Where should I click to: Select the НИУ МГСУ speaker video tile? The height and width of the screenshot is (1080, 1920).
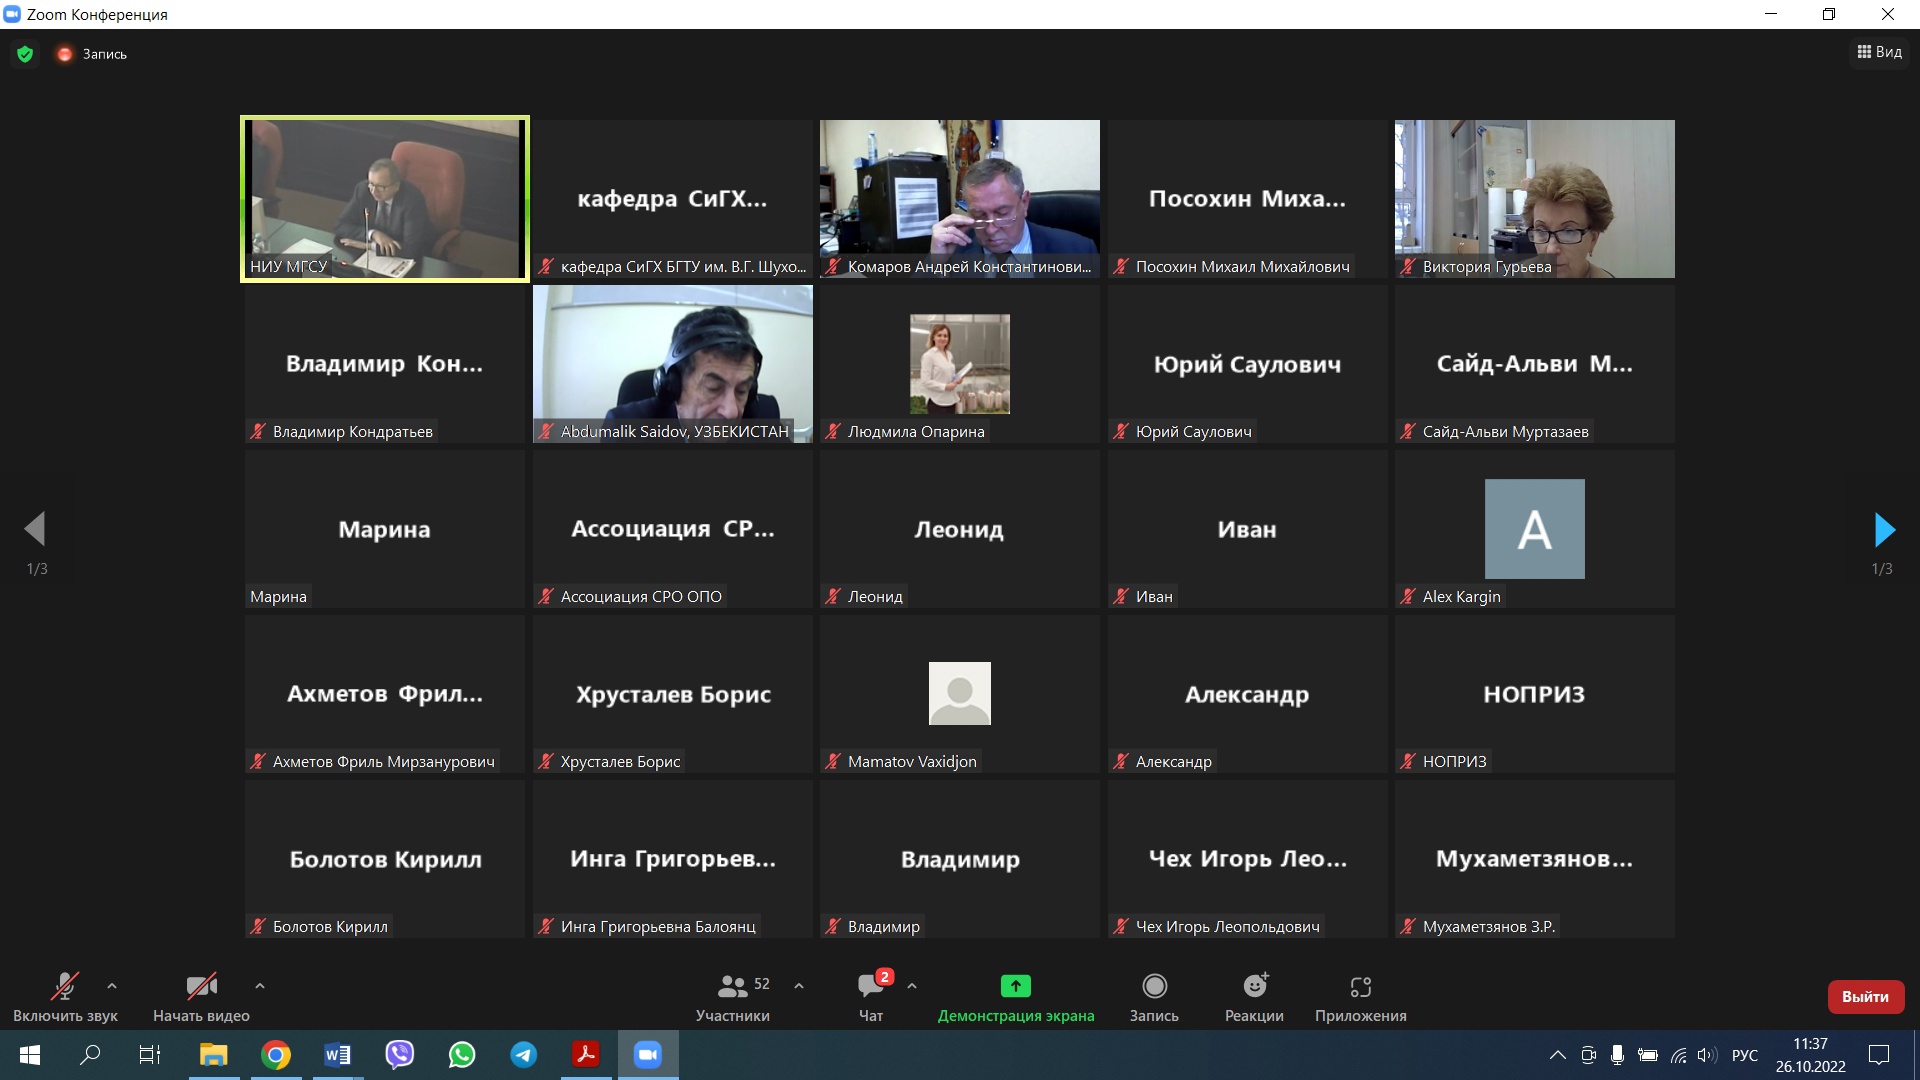coord(385,199)
